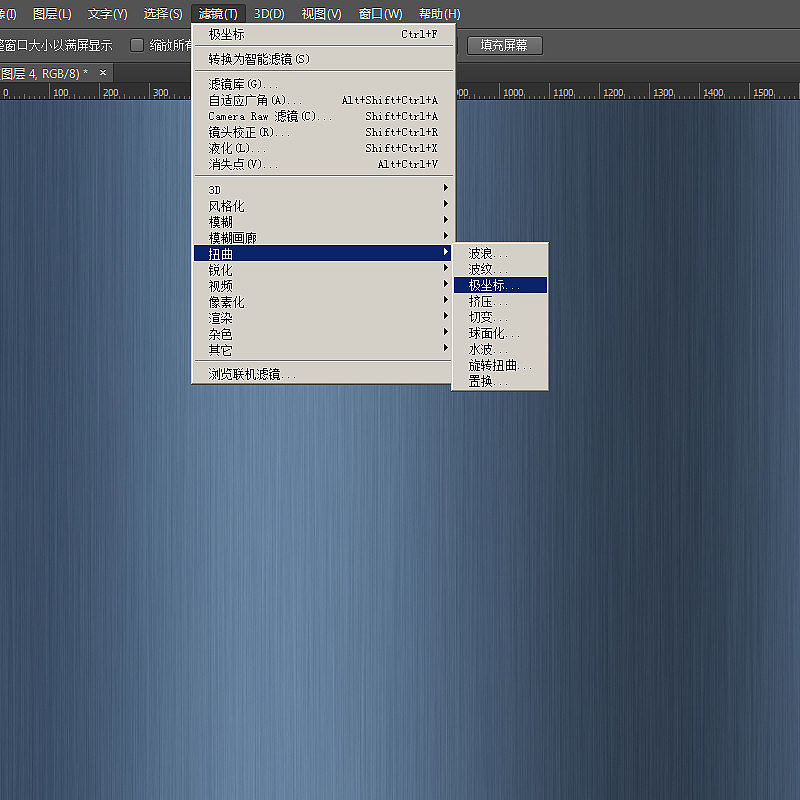
Task: Expand the 像素化 submenu
Action: [x=322, y=302]
